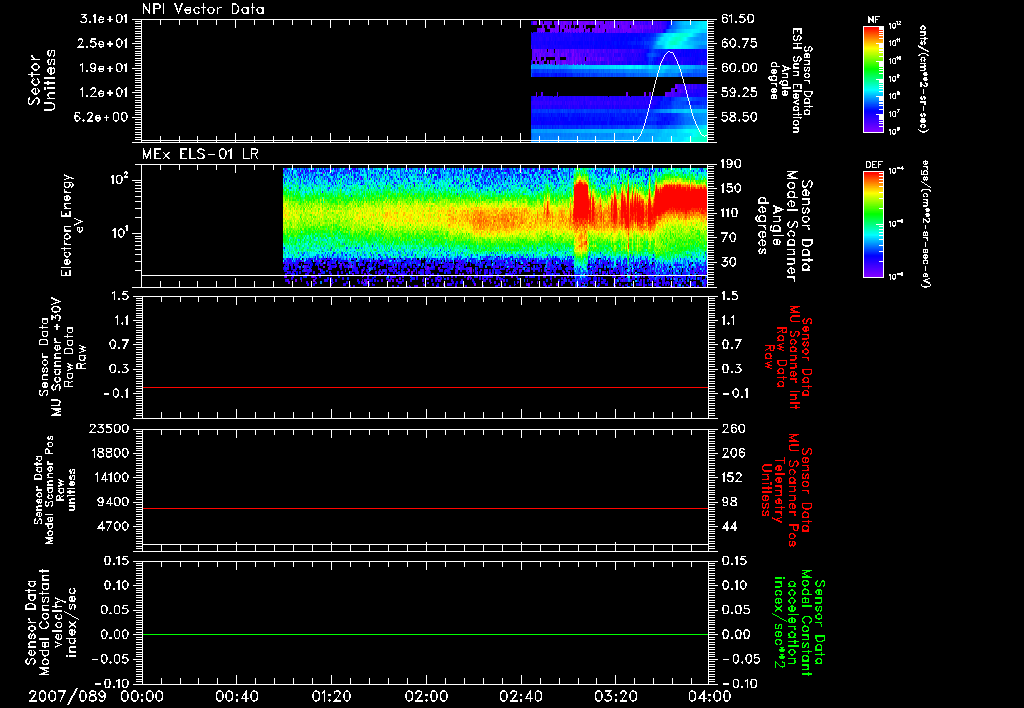Select the 'MEx ELS-01 LR' panel title
The image size is (1024, 708).
(200, 154)
